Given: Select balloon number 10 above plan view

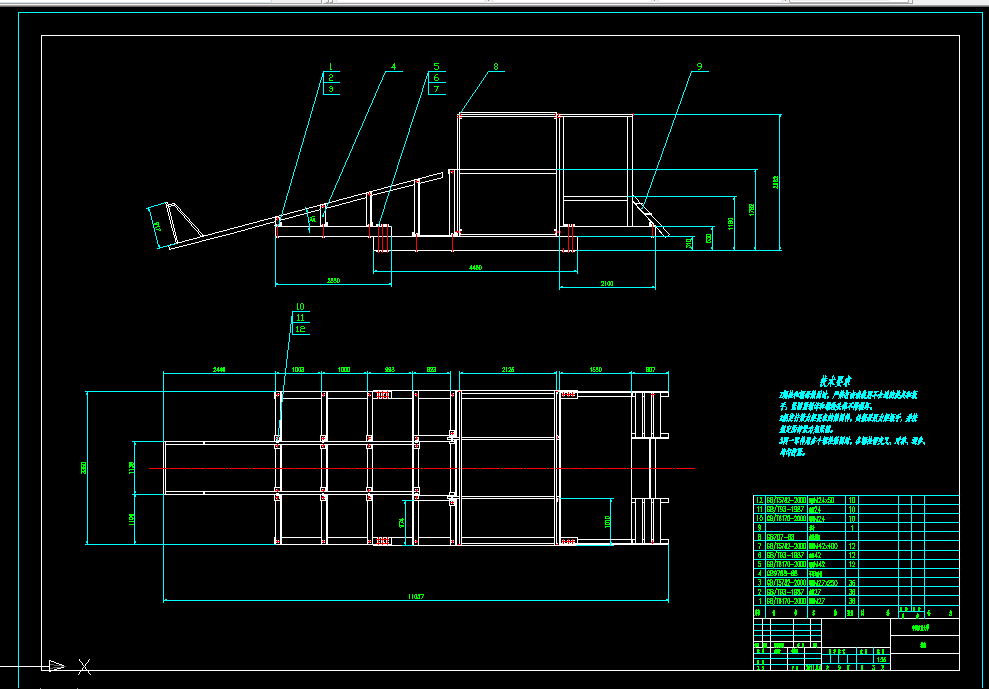Looking at the screenshot, I should 300,307.
